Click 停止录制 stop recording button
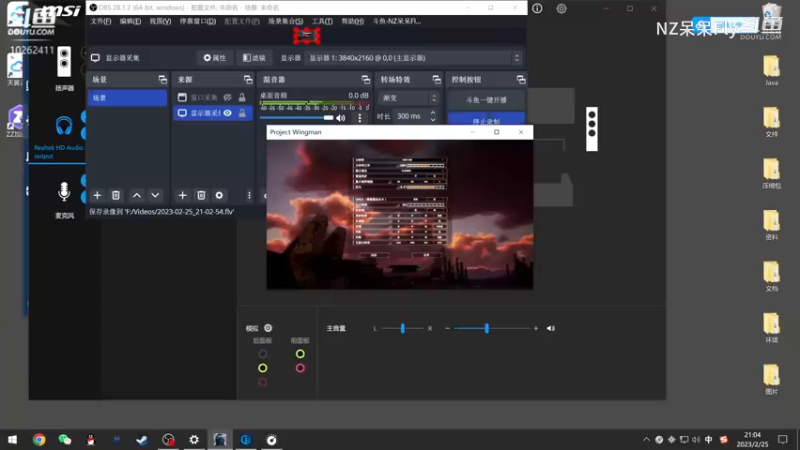This screenshot has width=800, height=450. click(486, 120)
